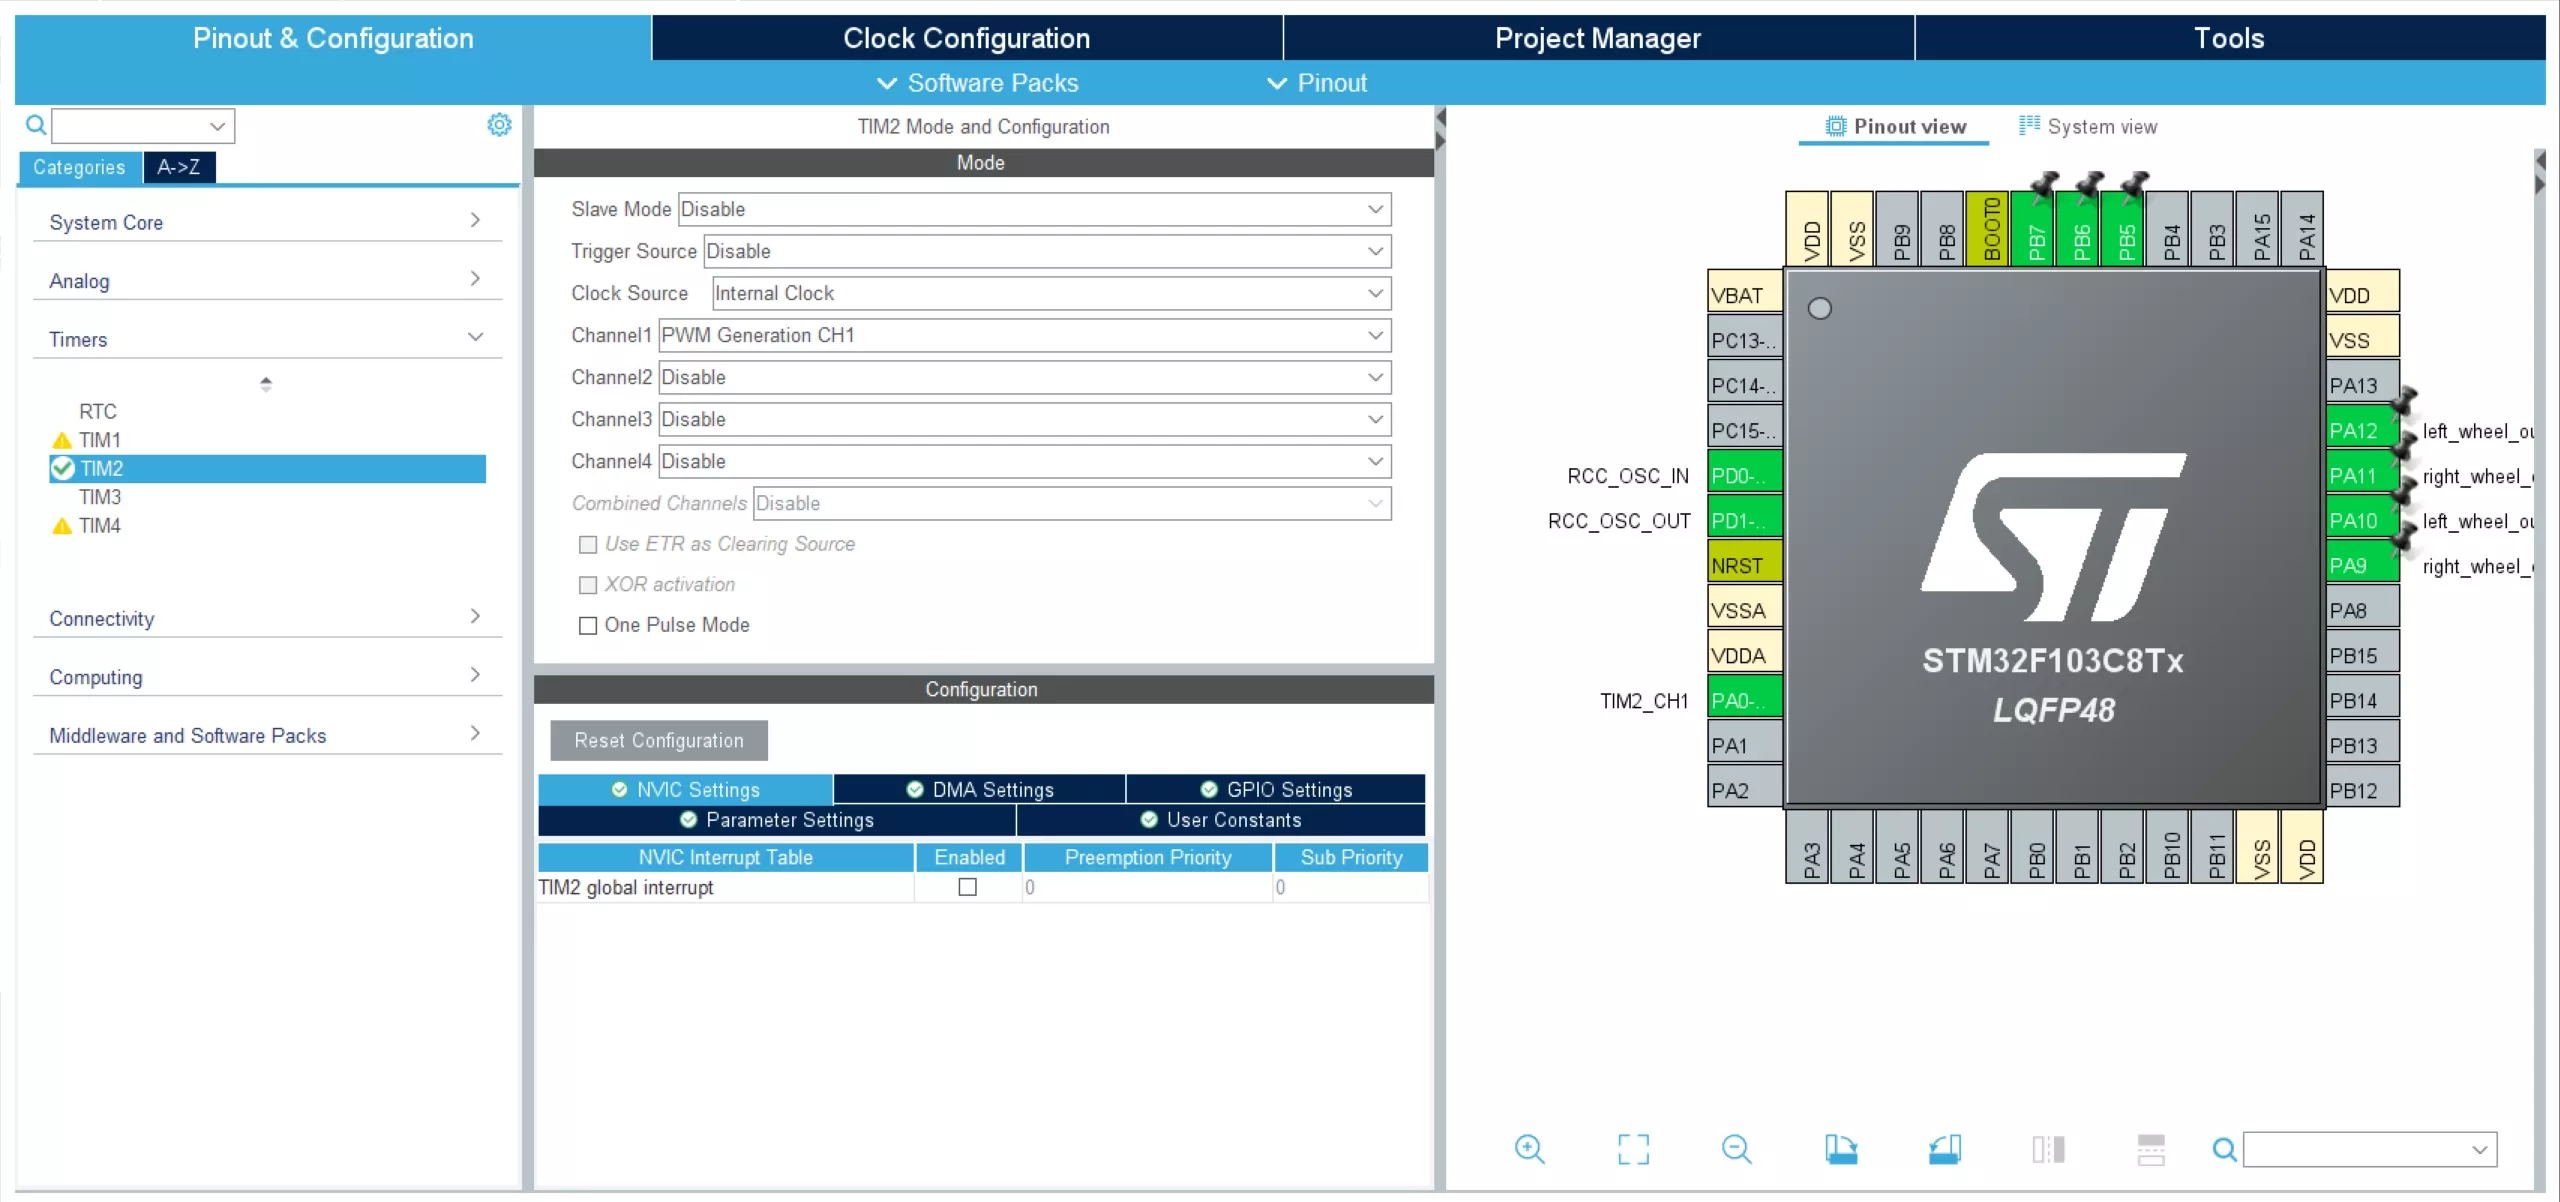The height and width of the screenshot is (1202, 2560).
Task: Rotate the chip view counter-clockwise
Action: tap(1944, 1149)
